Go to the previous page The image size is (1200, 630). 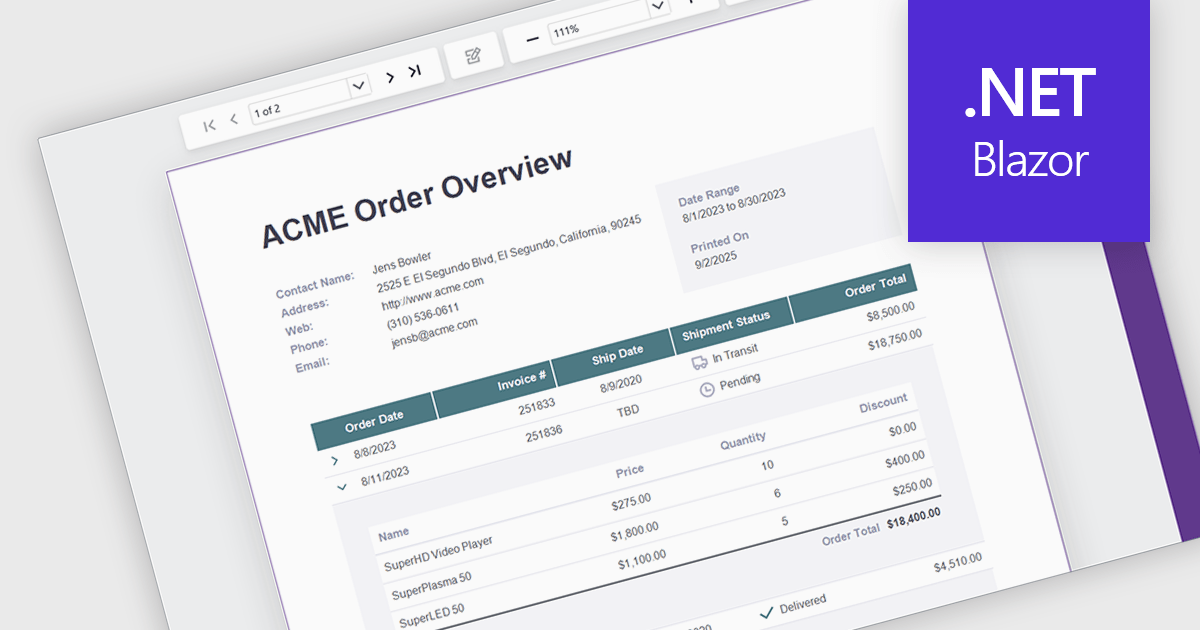point(232,120)
